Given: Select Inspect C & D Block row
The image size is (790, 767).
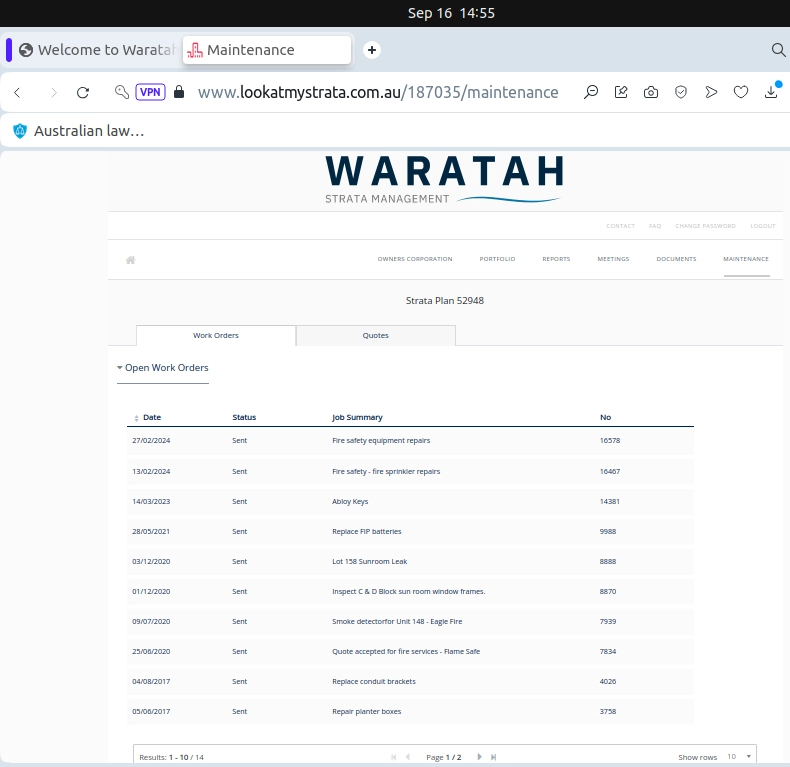Looking at the screenshot, I should 410,592.
